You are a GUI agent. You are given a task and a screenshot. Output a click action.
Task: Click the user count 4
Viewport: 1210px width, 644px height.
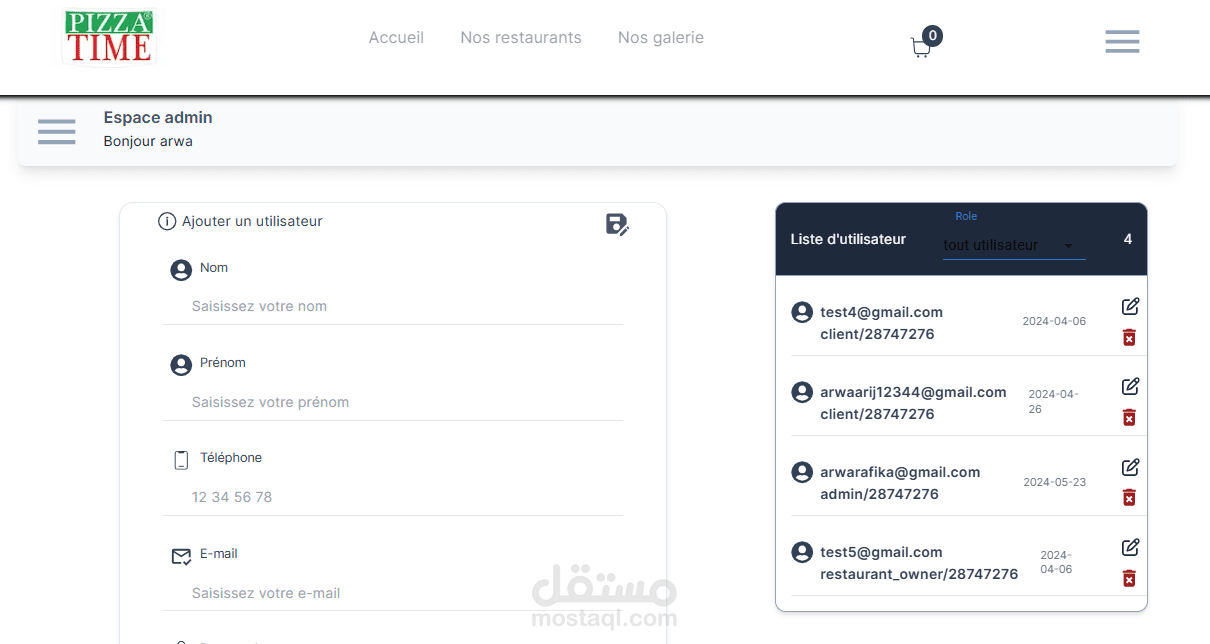pyautogui.click(x=1128, y=239)
